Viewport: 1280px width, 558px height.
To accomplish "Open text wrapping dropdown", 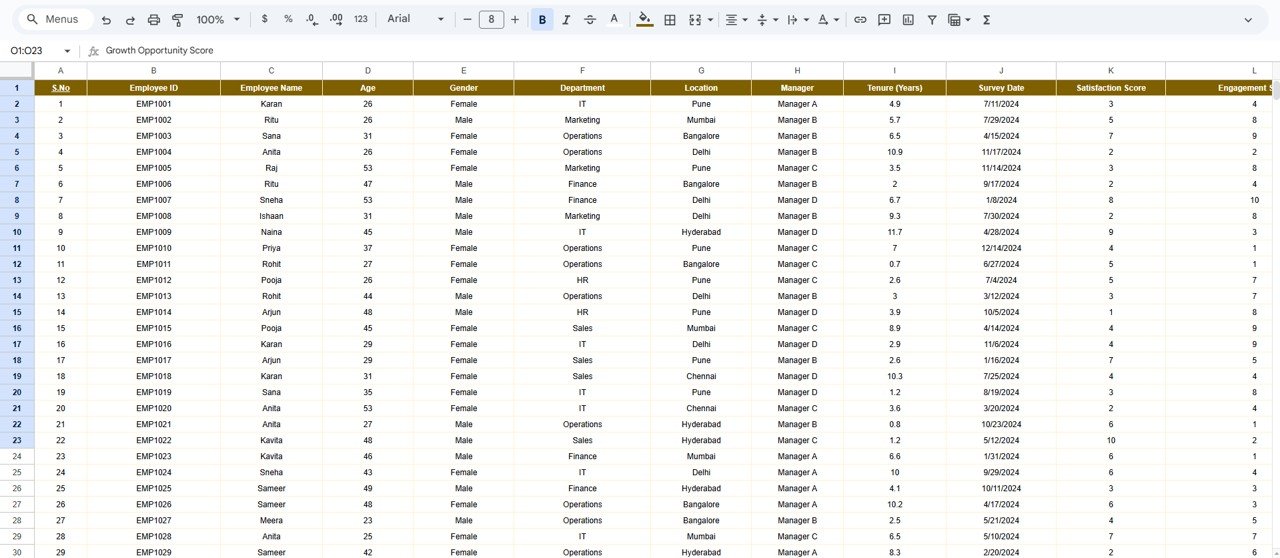I will [797, 19].
